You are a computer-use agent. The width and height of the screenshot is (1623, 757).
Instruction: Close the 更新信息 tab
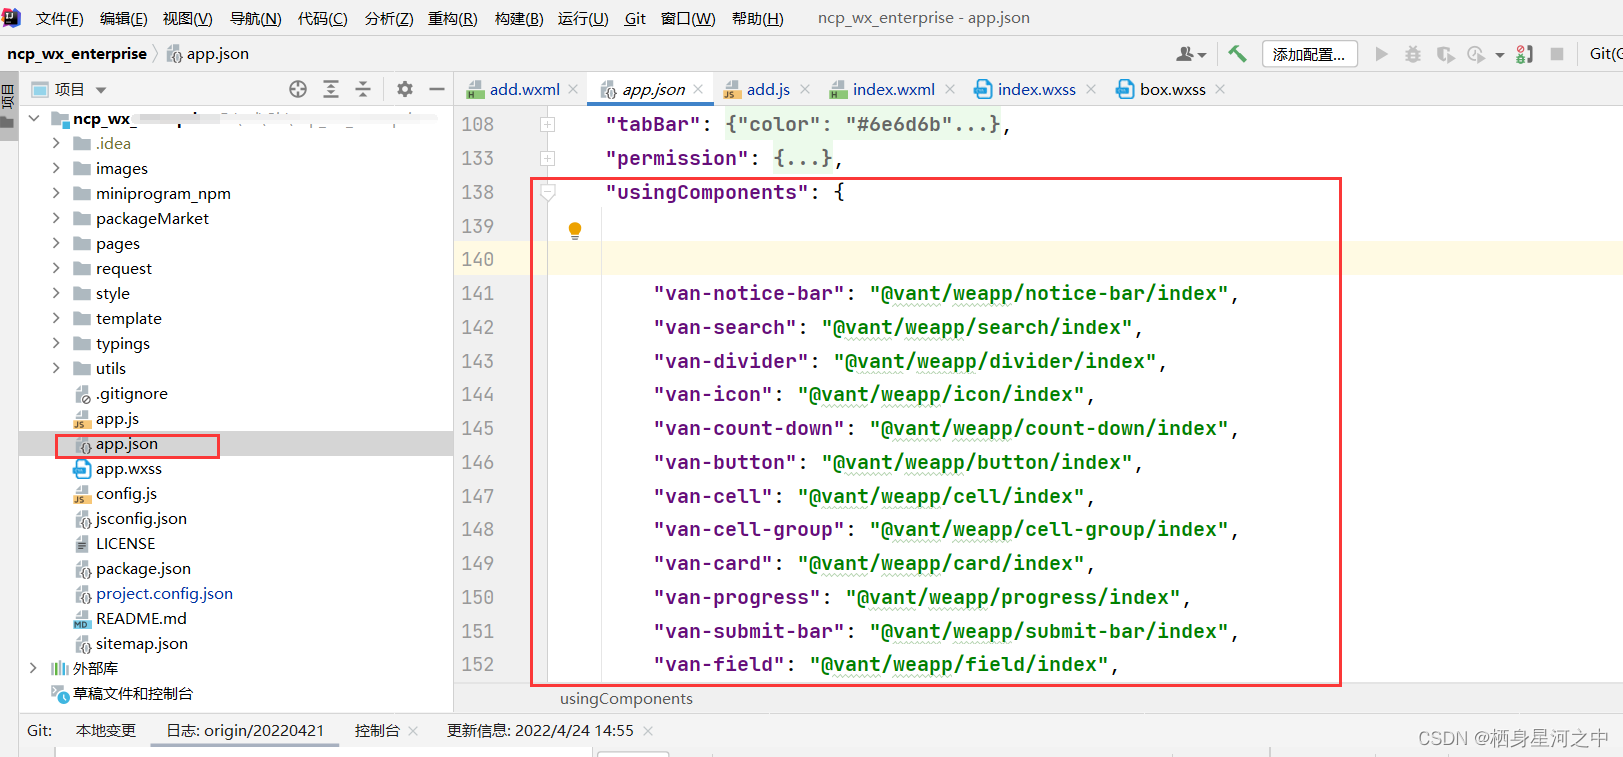tap(648, 731)
